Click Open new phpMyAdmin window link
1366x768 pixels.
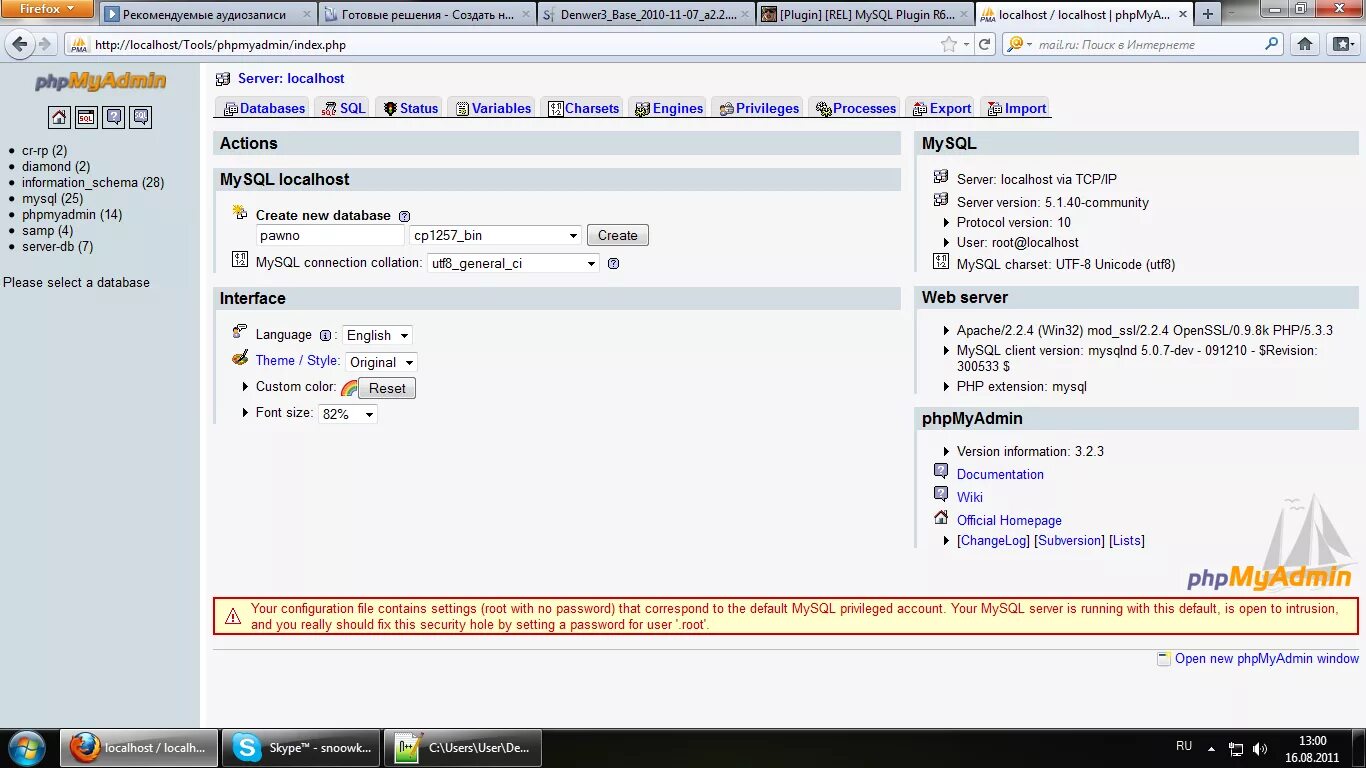pyautogui.click(x=1267, y=658)
